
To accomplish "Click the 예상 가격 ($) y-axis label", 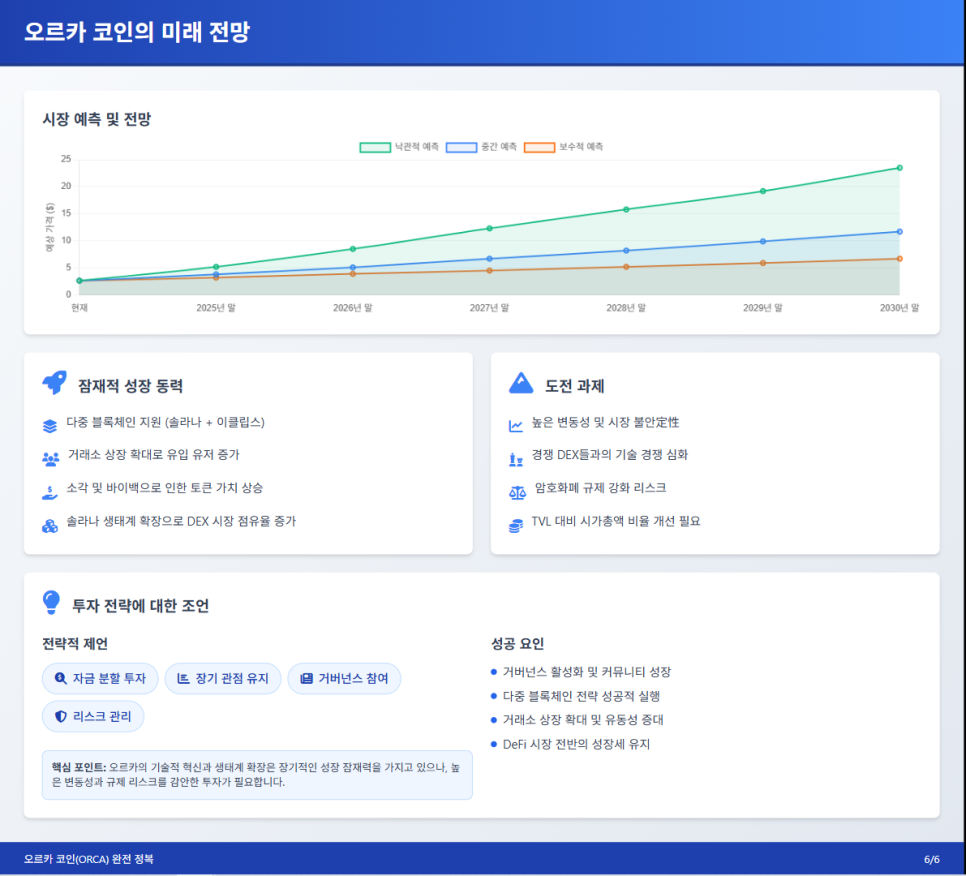I will click(50, 227).
